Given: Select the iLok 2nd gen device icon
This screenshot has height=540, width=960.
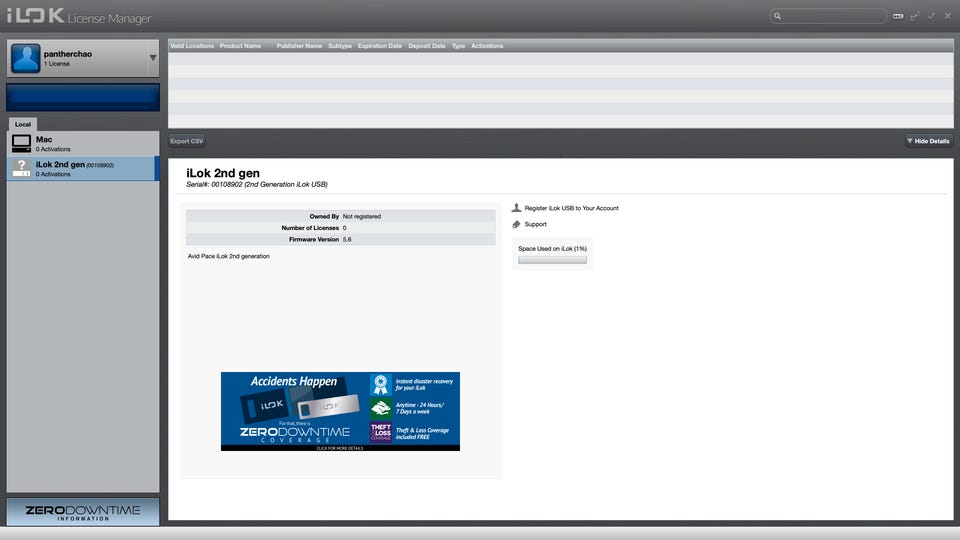Looking at the screenshot, I should (x=22, y=168).
